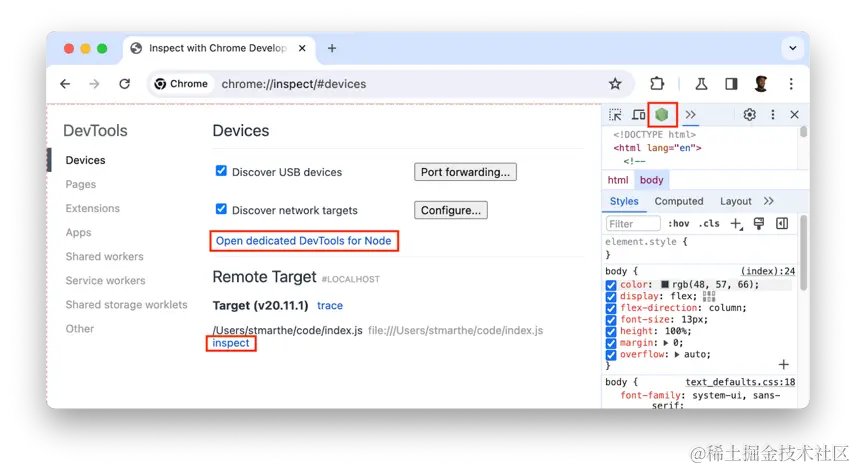
Task: Expand the margin shorthand triangle
Action: point(666,343)
